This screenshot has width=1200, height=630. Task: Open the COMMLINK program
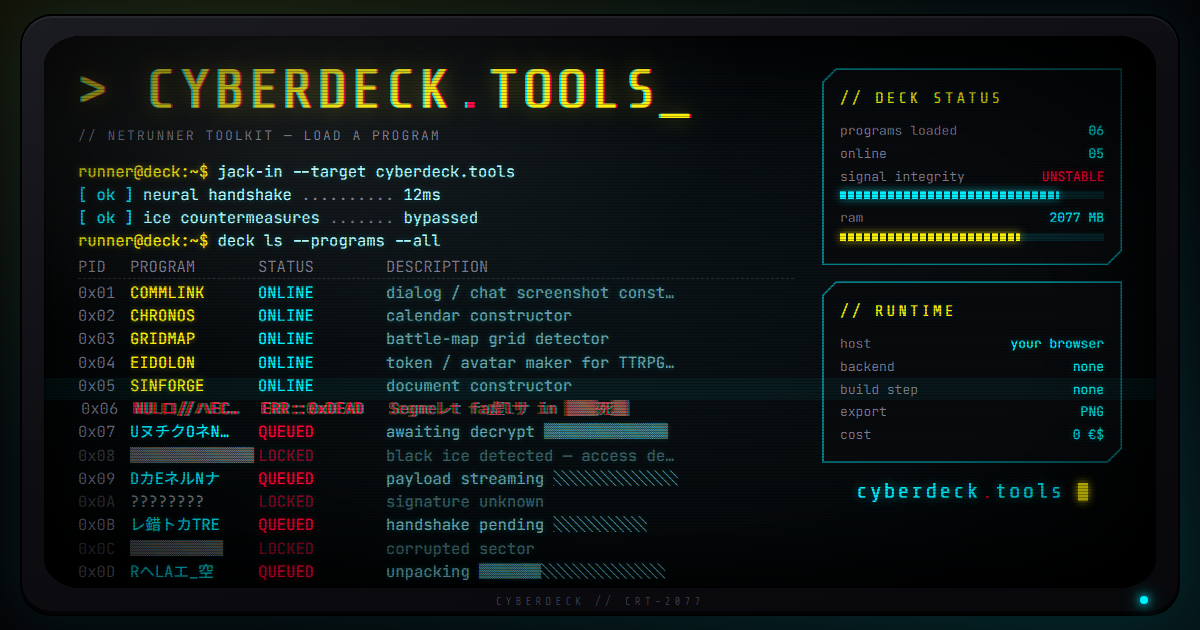167,293
